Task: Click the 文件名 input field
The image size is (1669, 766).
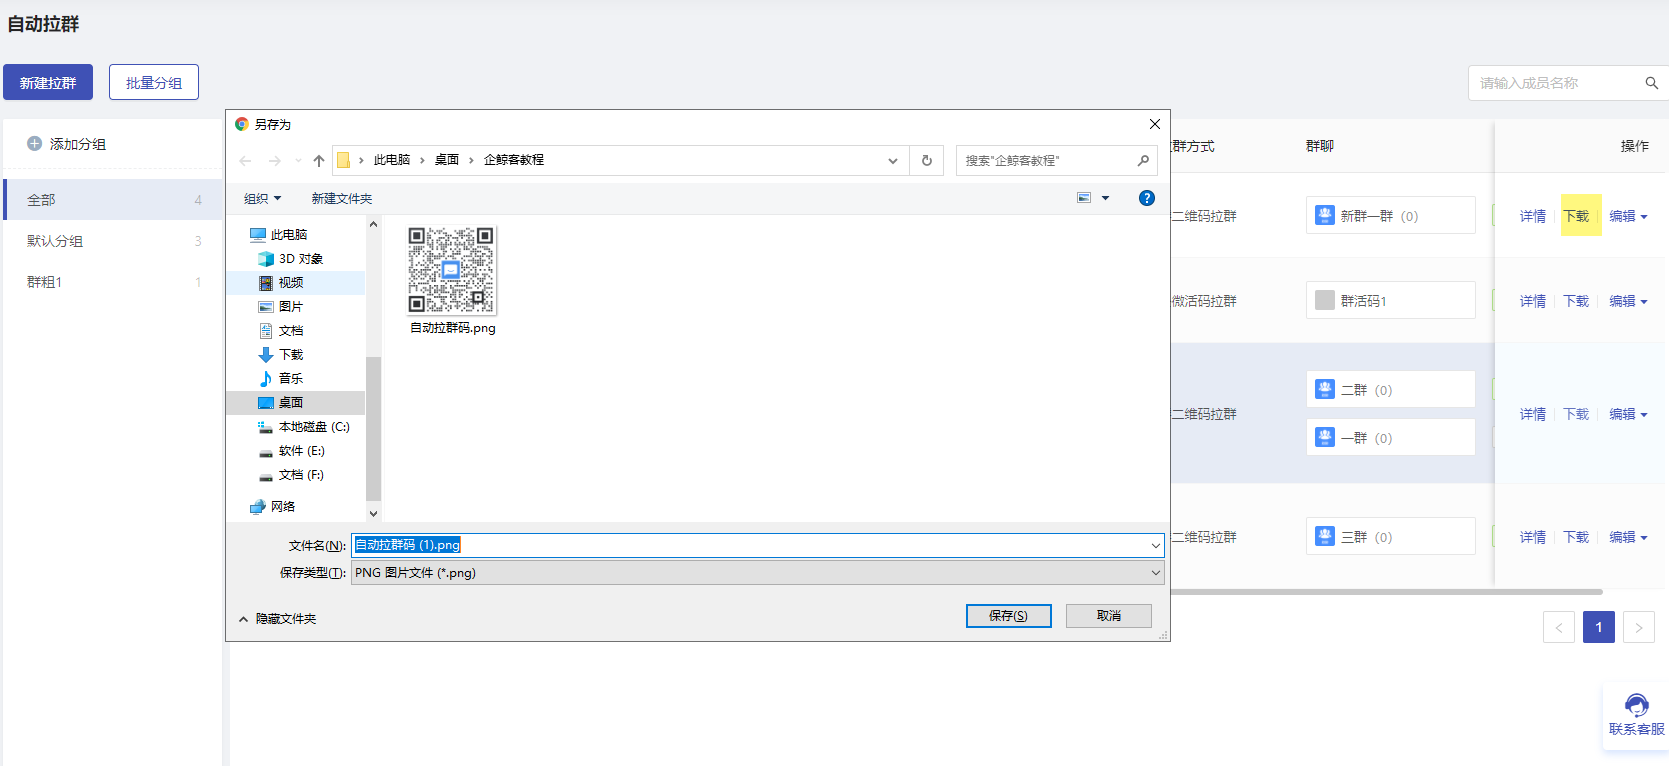Action: click(758, 545)
